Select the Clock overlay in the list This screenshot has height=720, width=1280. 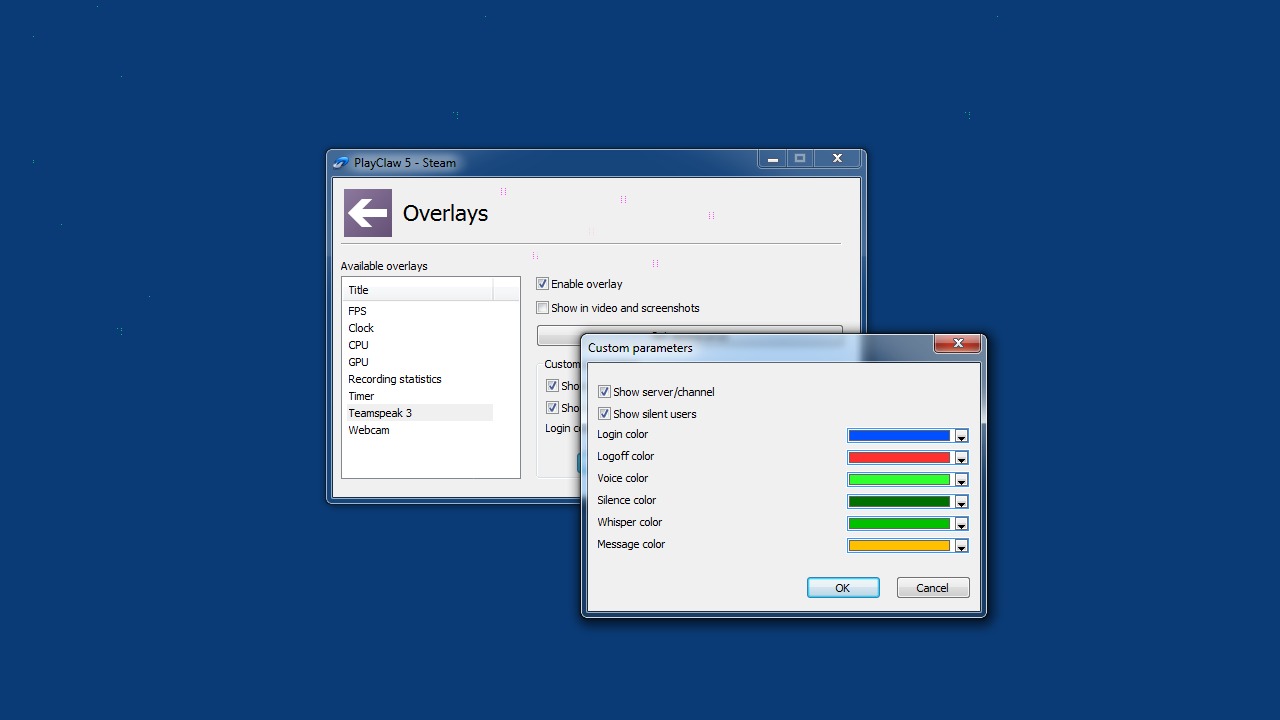pos(360,327)
